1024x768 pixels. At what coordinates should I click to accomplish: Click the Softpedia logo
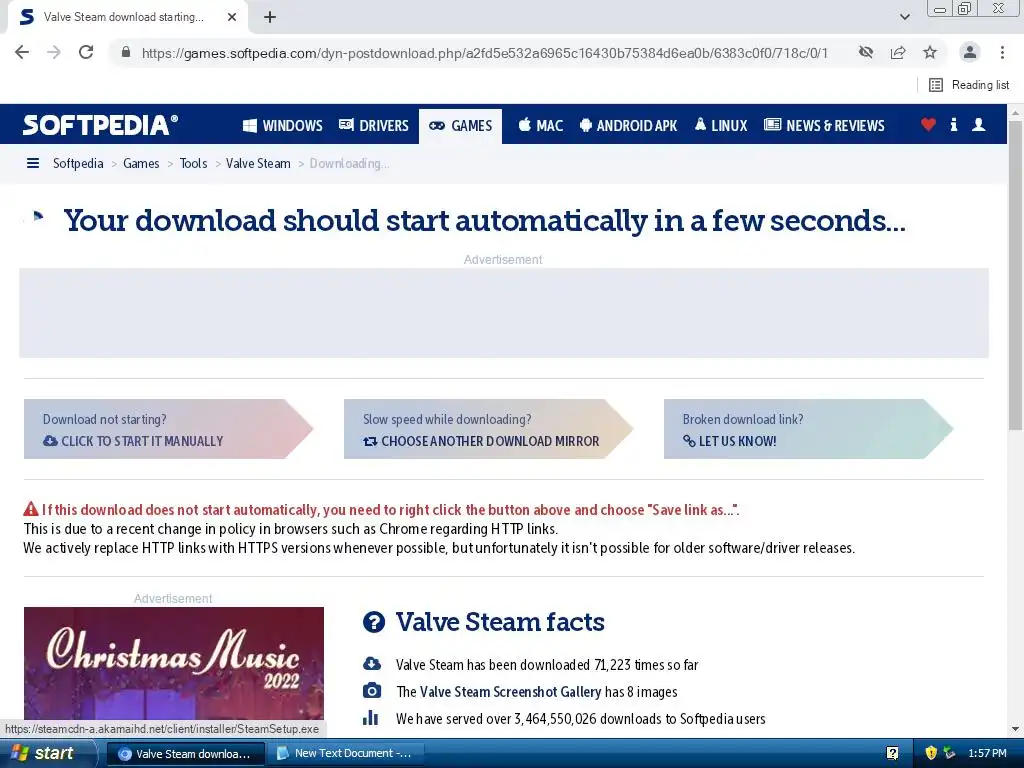click(x=100, y=125)
